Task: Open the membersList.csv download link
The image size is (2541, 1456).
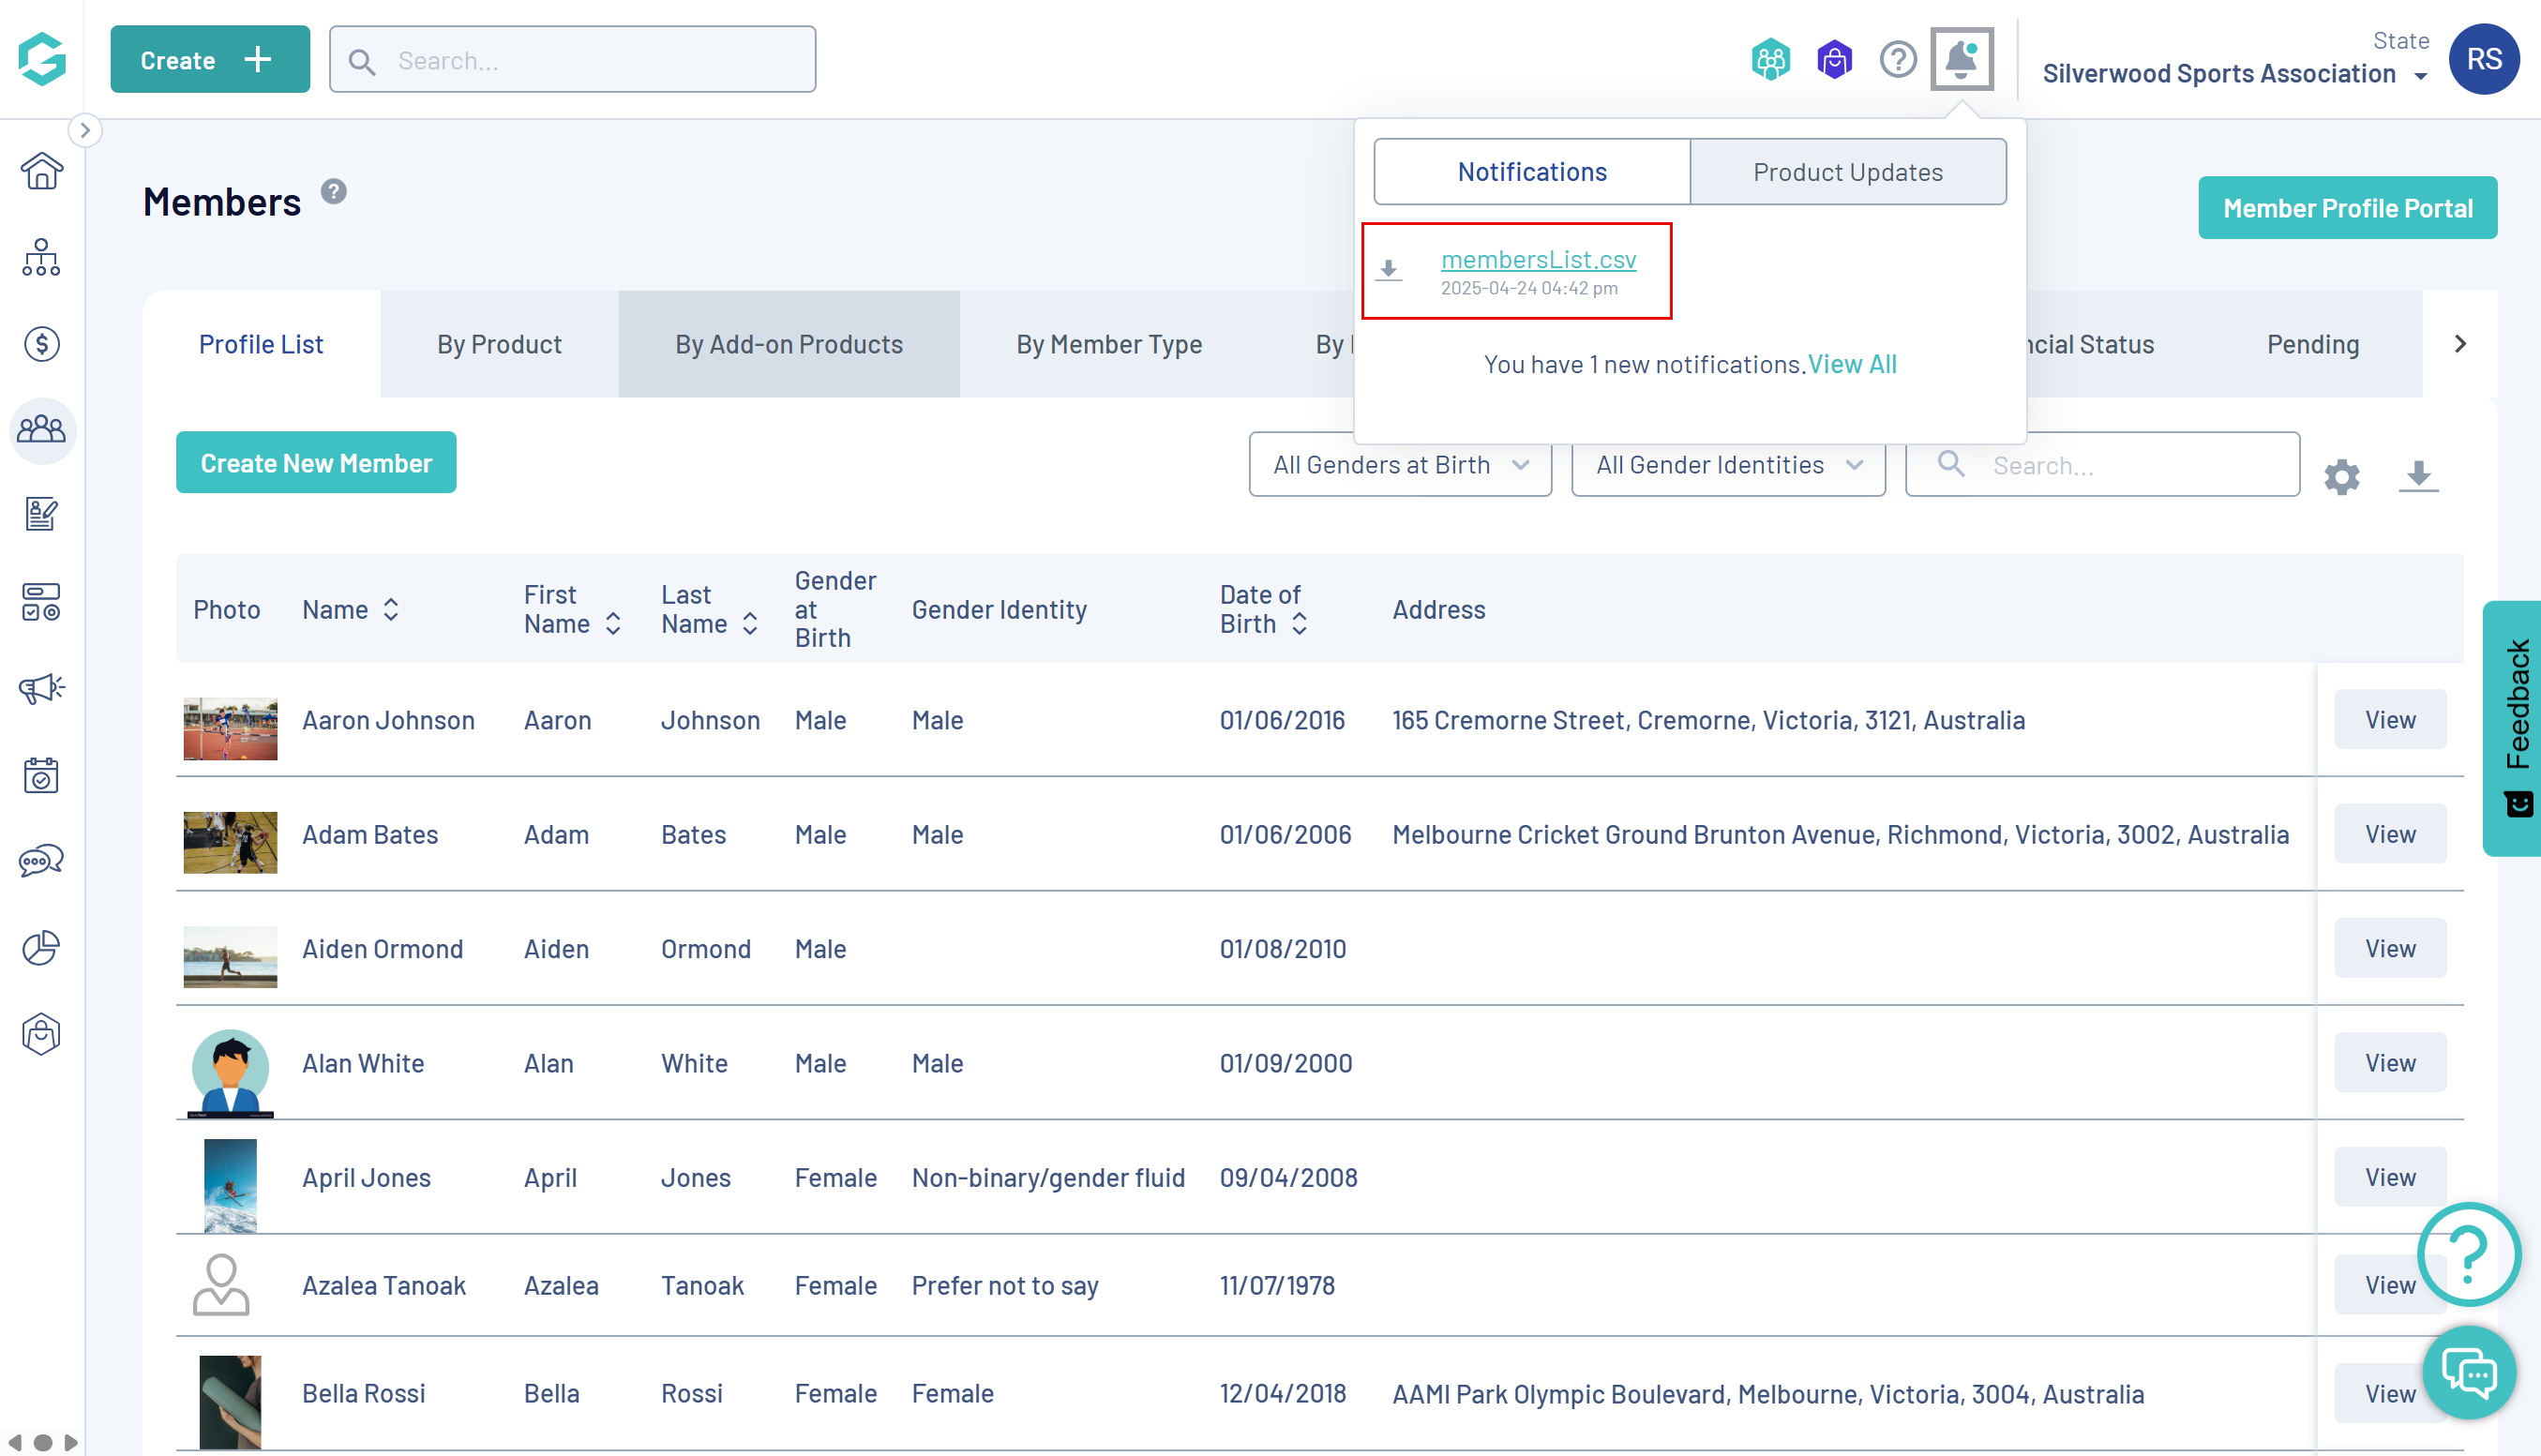Action: pos(1538,259)
